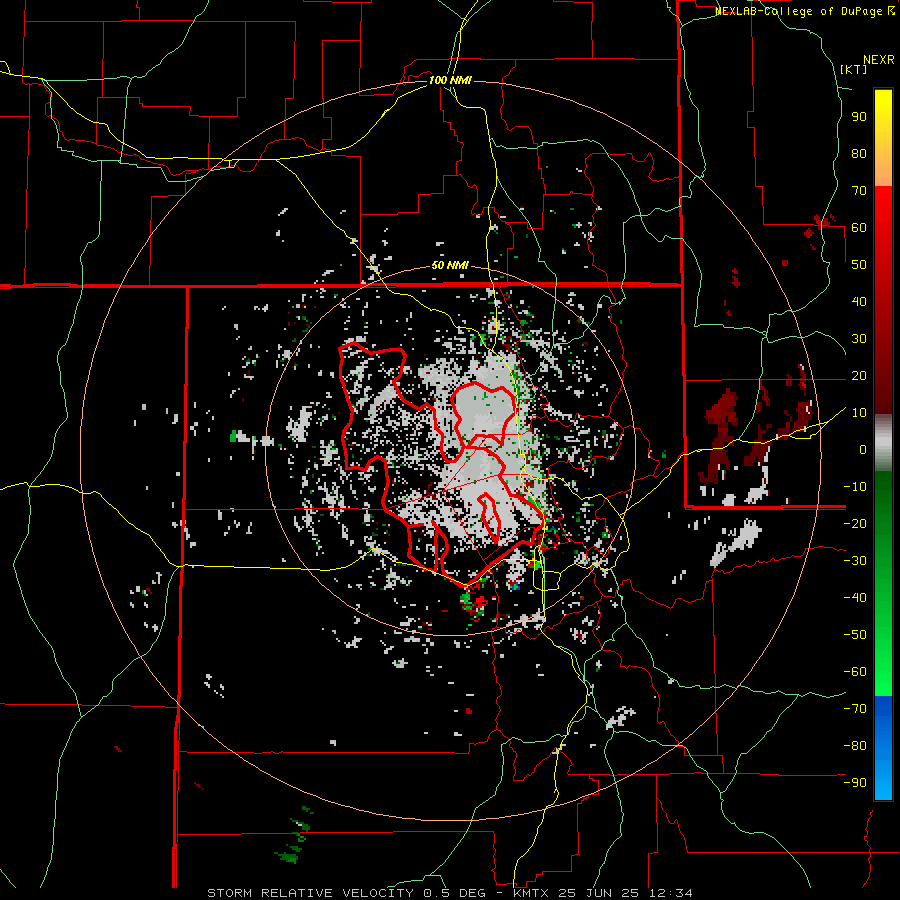The height and width of the screenshot is (900, 900).
Task: Click the '0' scale value
Action: click(x=863, y=449)
